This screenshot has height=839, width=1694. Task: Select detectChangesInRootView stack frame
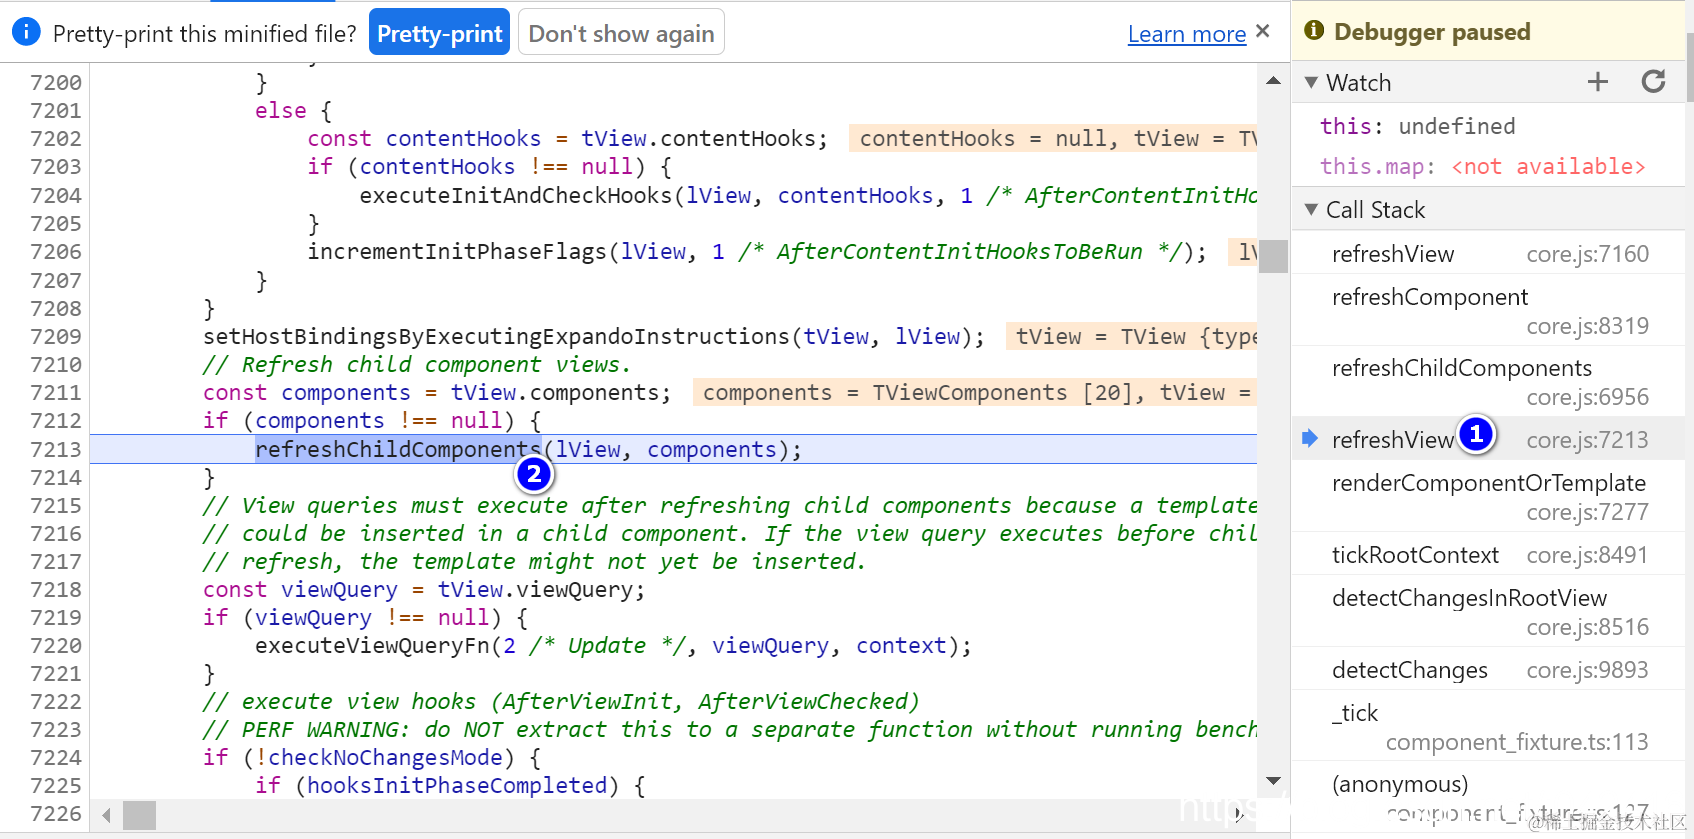[1489, 612]
